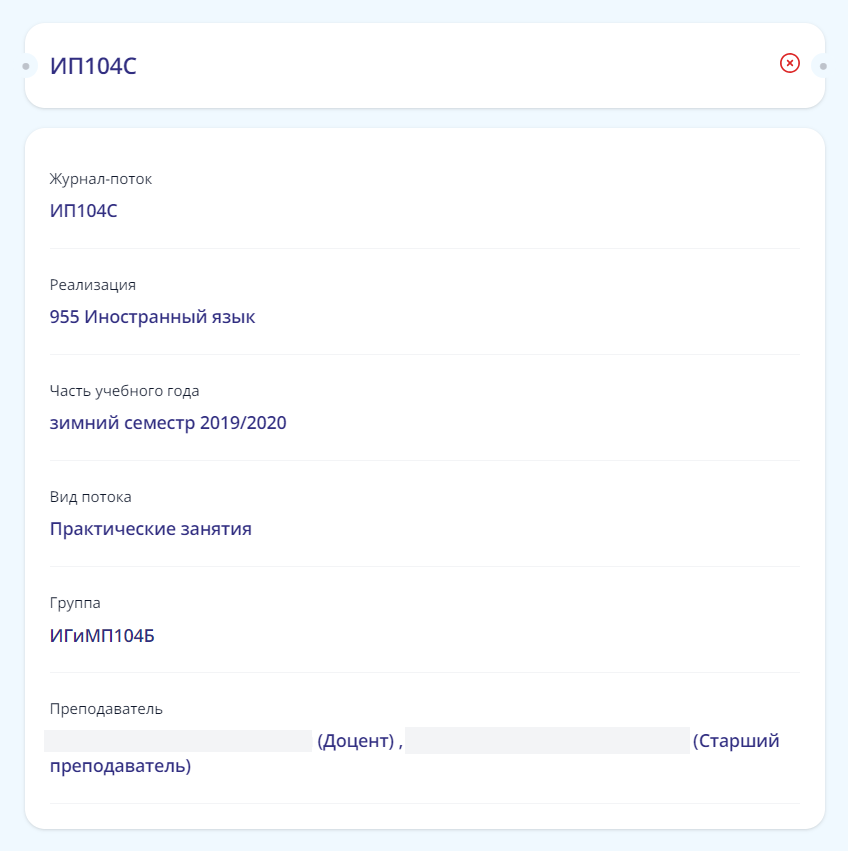Open the ИП104С value under Журнал-поток
The width and height of the screenshot is (848, 851).
tap(84, 211)
